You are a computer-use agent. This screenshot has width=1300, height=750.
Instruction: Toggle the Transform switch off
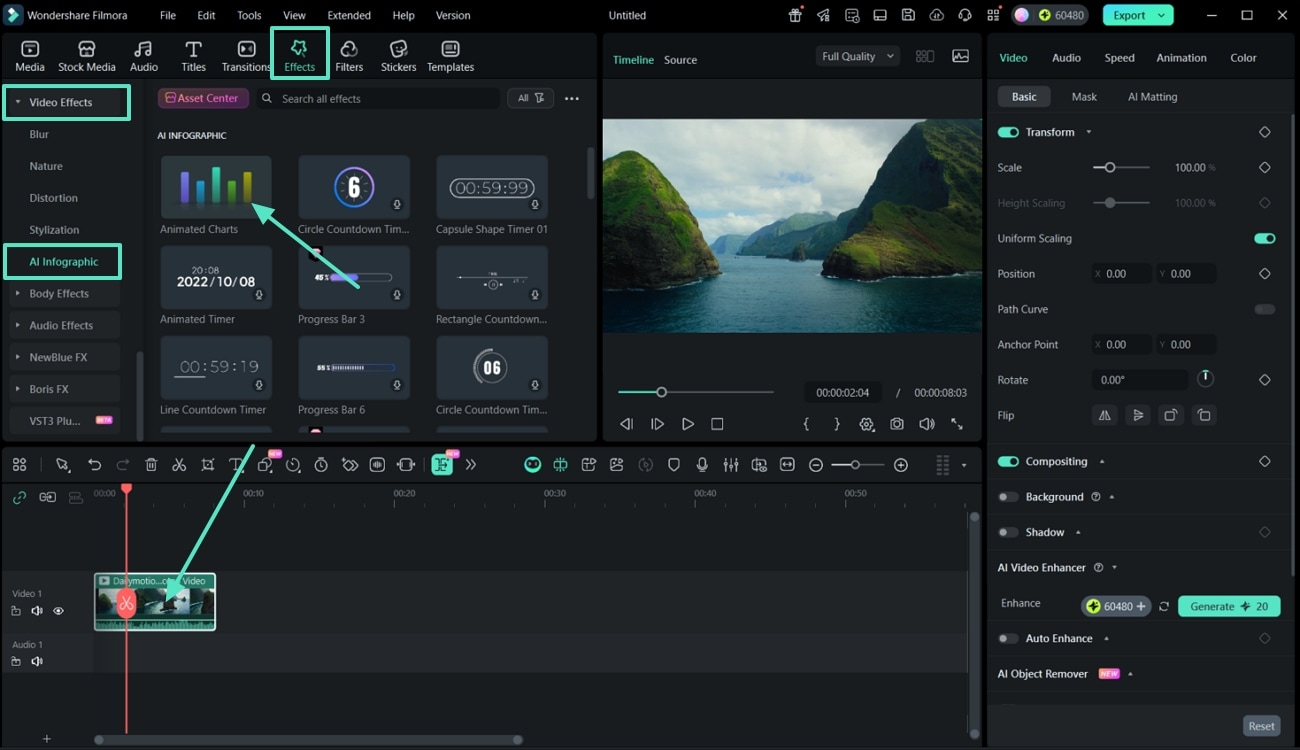[1008, 132]
